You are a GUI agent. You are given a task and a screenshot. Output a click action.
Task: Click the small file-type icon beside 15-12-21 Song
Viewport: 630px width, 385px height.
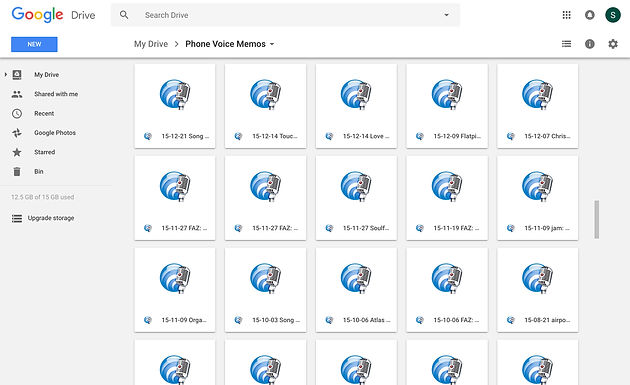click(x=148, y=136)
